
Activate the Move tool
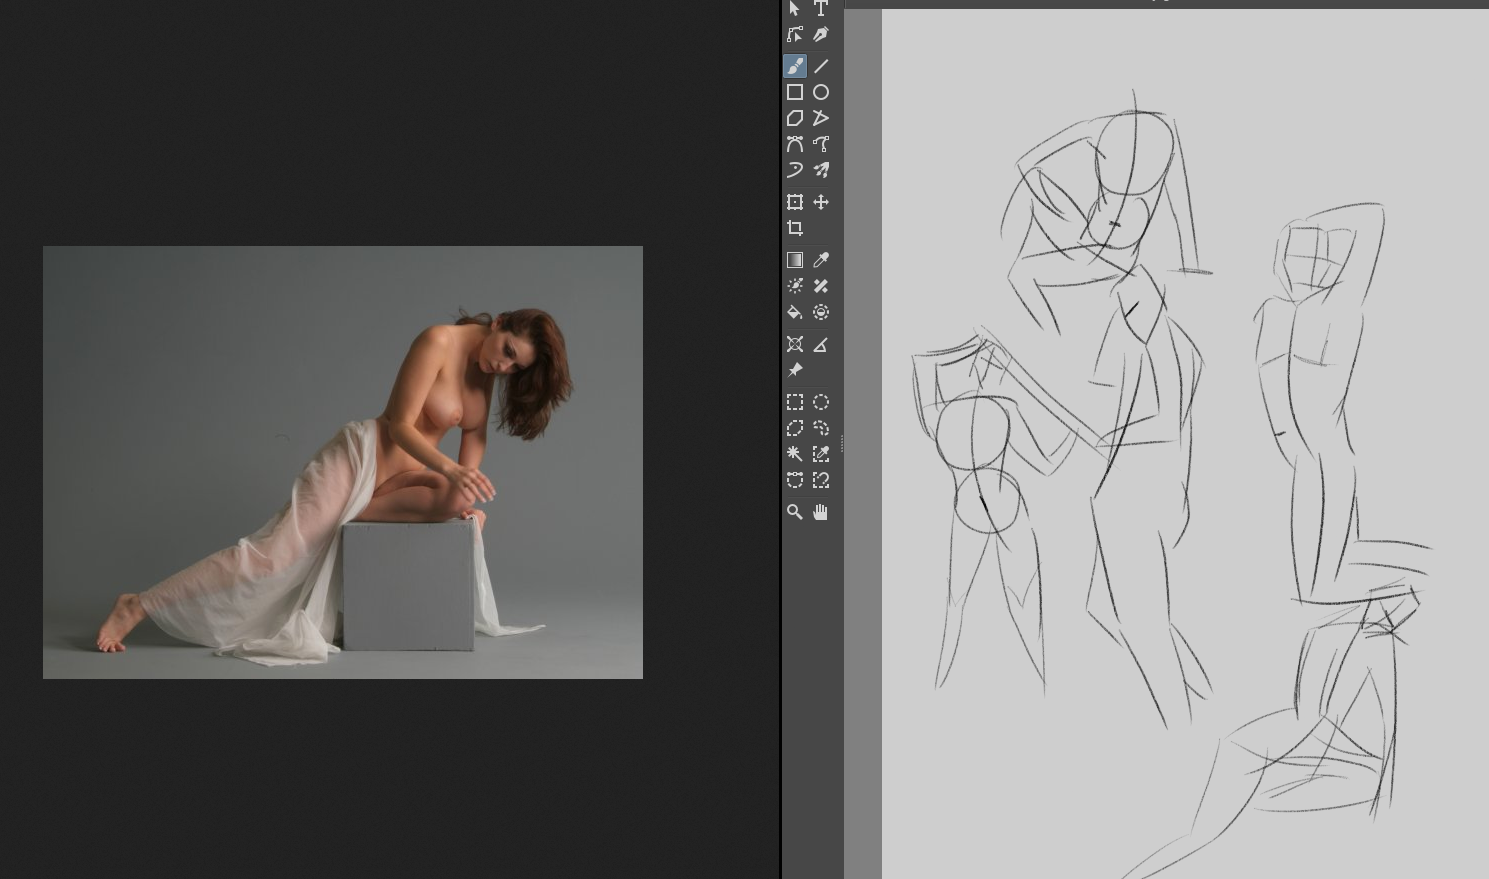(821, 202)
